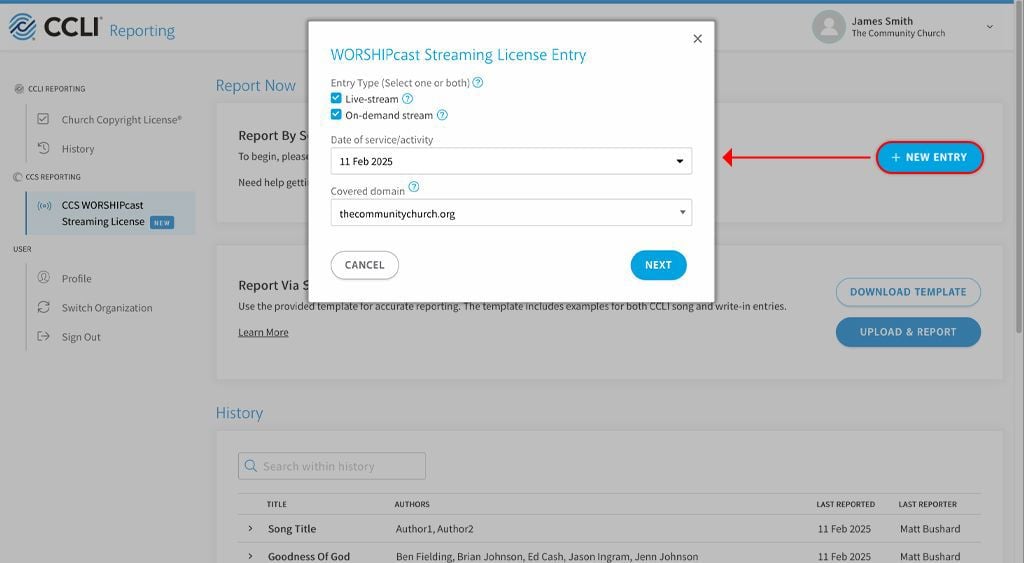
Task: Expand the Goodness Of God history row
Action: click(250, 556)
